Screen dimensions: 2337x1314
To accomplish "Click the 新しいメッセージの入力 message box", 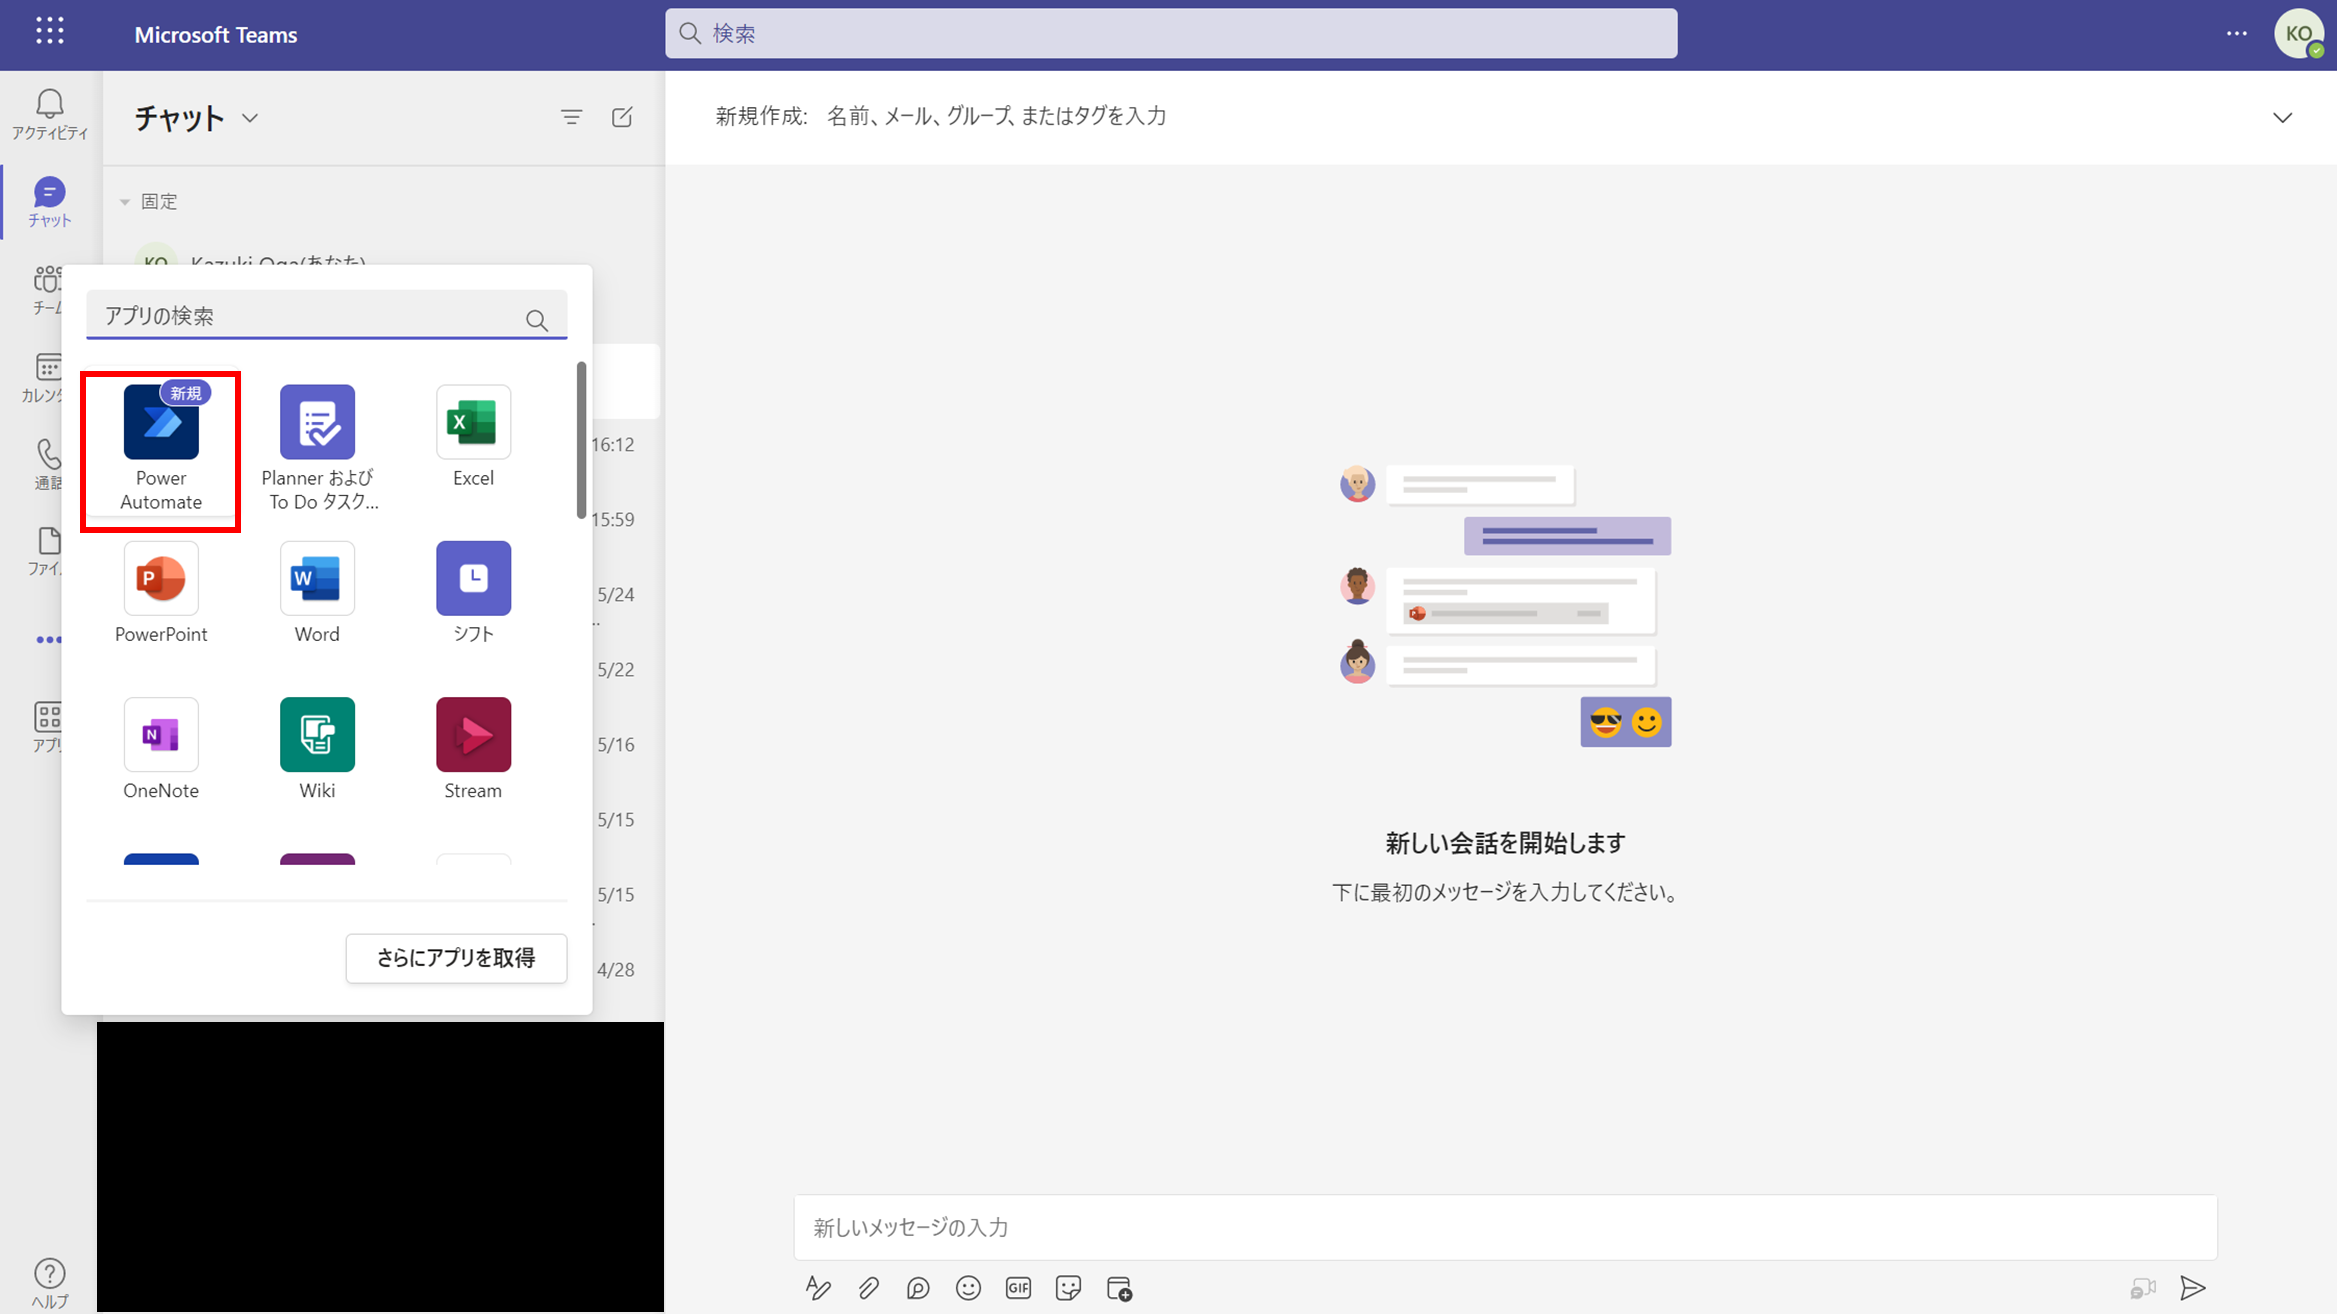I will coord(1505,1227).
